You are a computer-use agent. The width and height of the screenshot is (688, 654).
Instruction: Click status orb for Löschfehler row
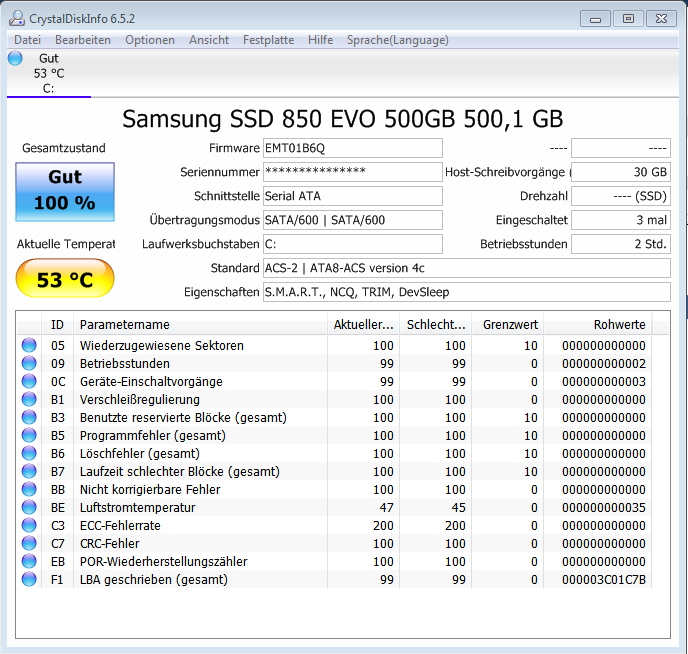[x=29, y=453]
